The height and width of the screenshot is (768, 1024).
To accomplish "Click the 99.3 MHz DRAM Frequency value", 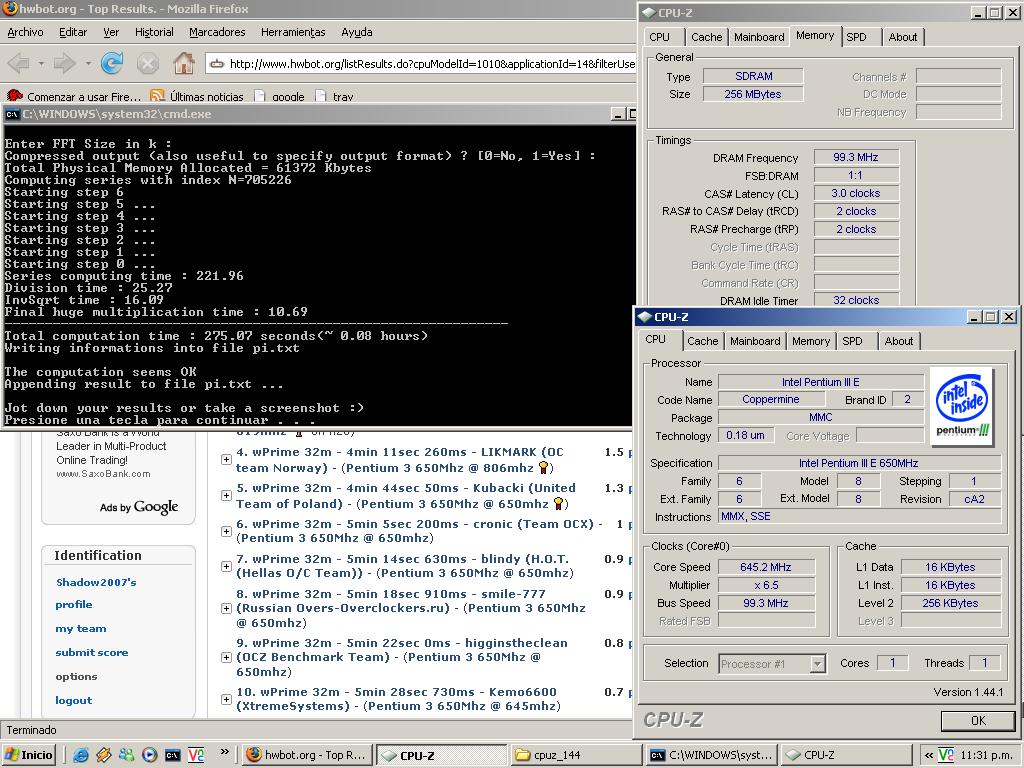I will coord(856,157).
